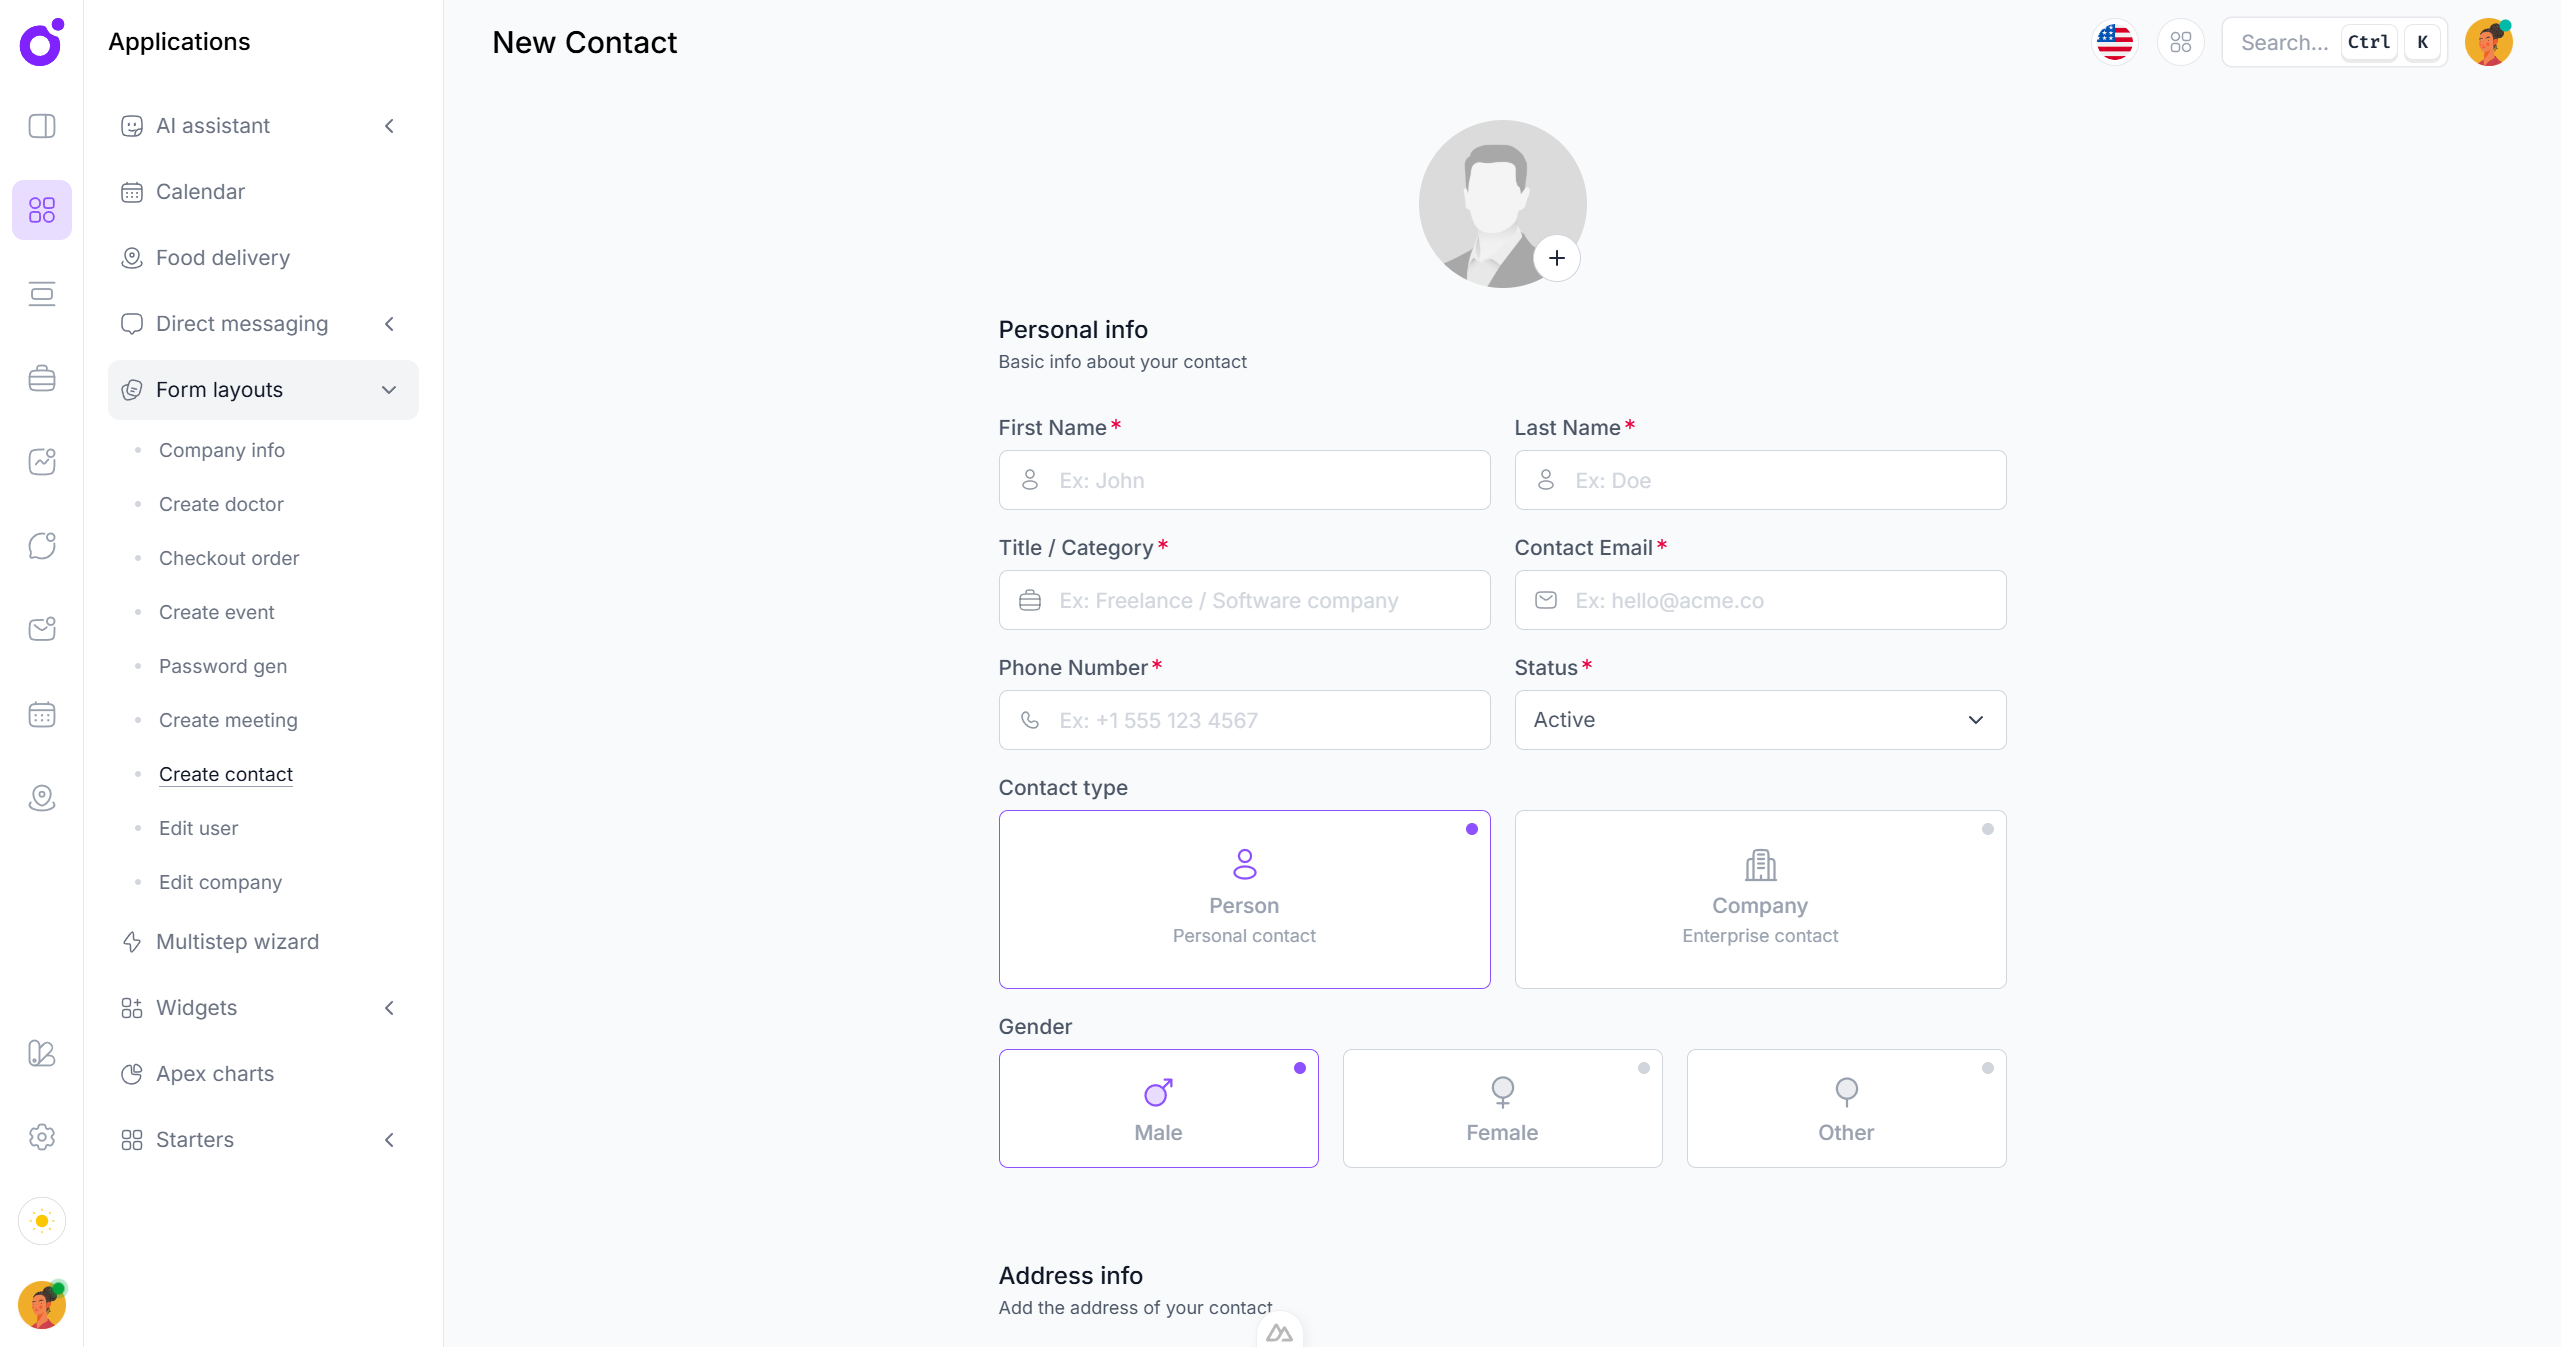Go to Edit company link
This screenshot has width=2561, height=1347.
click(220, 882)
